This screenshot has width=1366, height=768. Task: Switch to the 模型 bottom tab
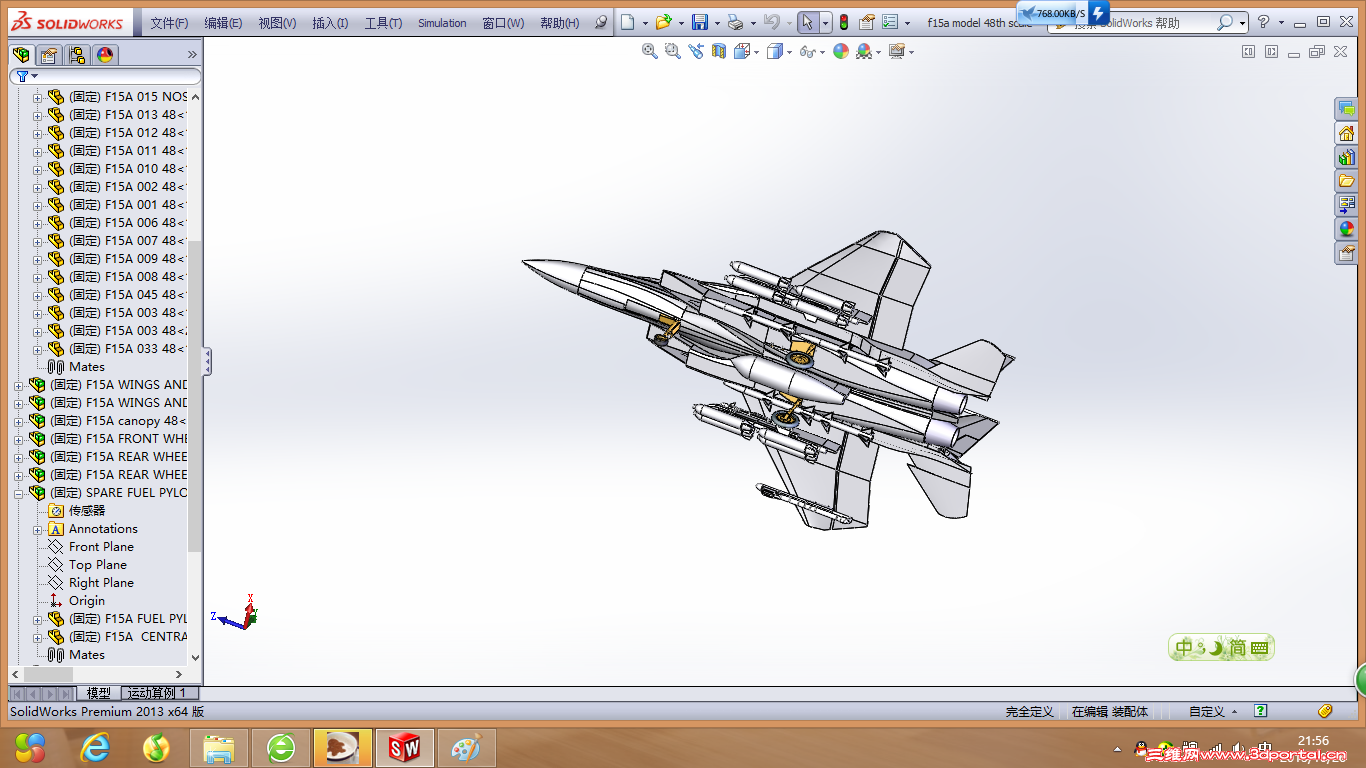(x=99, y=693)
